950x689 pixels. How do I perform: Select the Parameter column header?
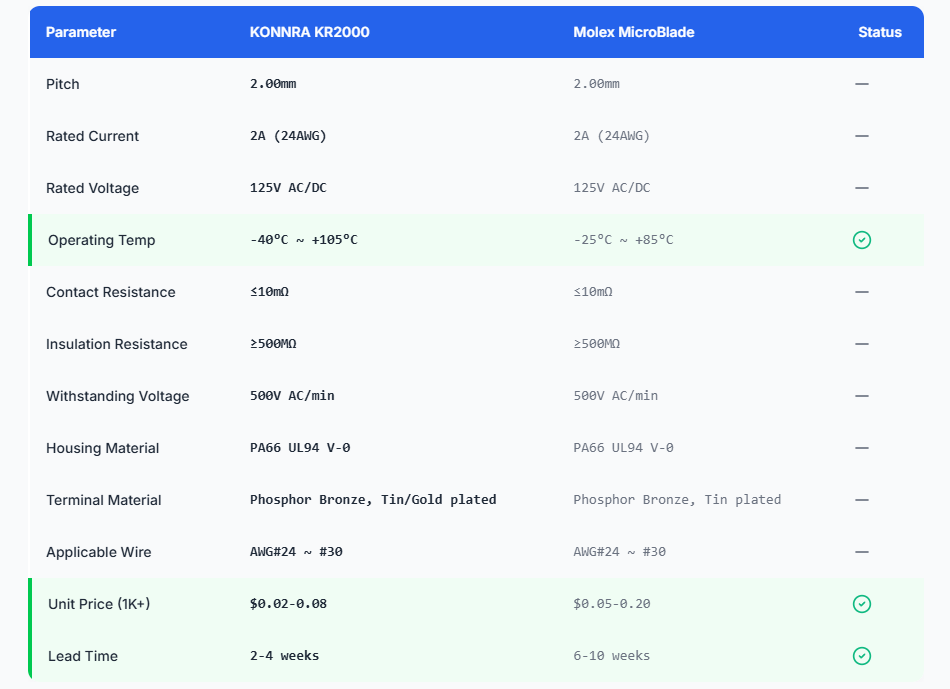(81, 32)
